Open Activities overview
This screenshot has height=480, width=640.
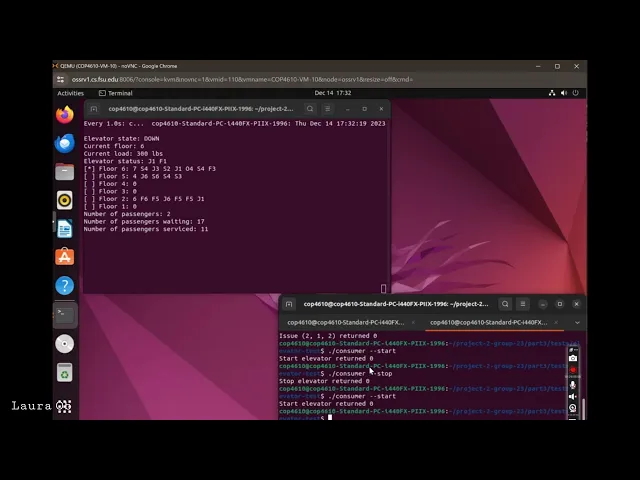click(x=70, y=93)
